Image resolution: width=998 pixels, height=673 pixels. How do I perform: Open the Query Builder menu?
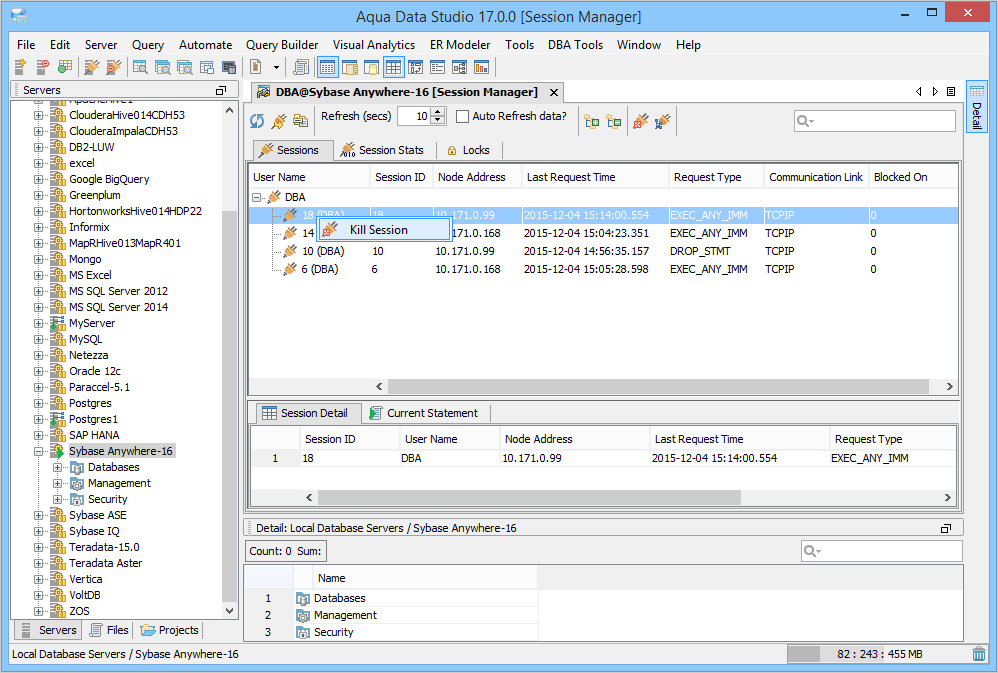pyautogui.click(x=282, y=45)
